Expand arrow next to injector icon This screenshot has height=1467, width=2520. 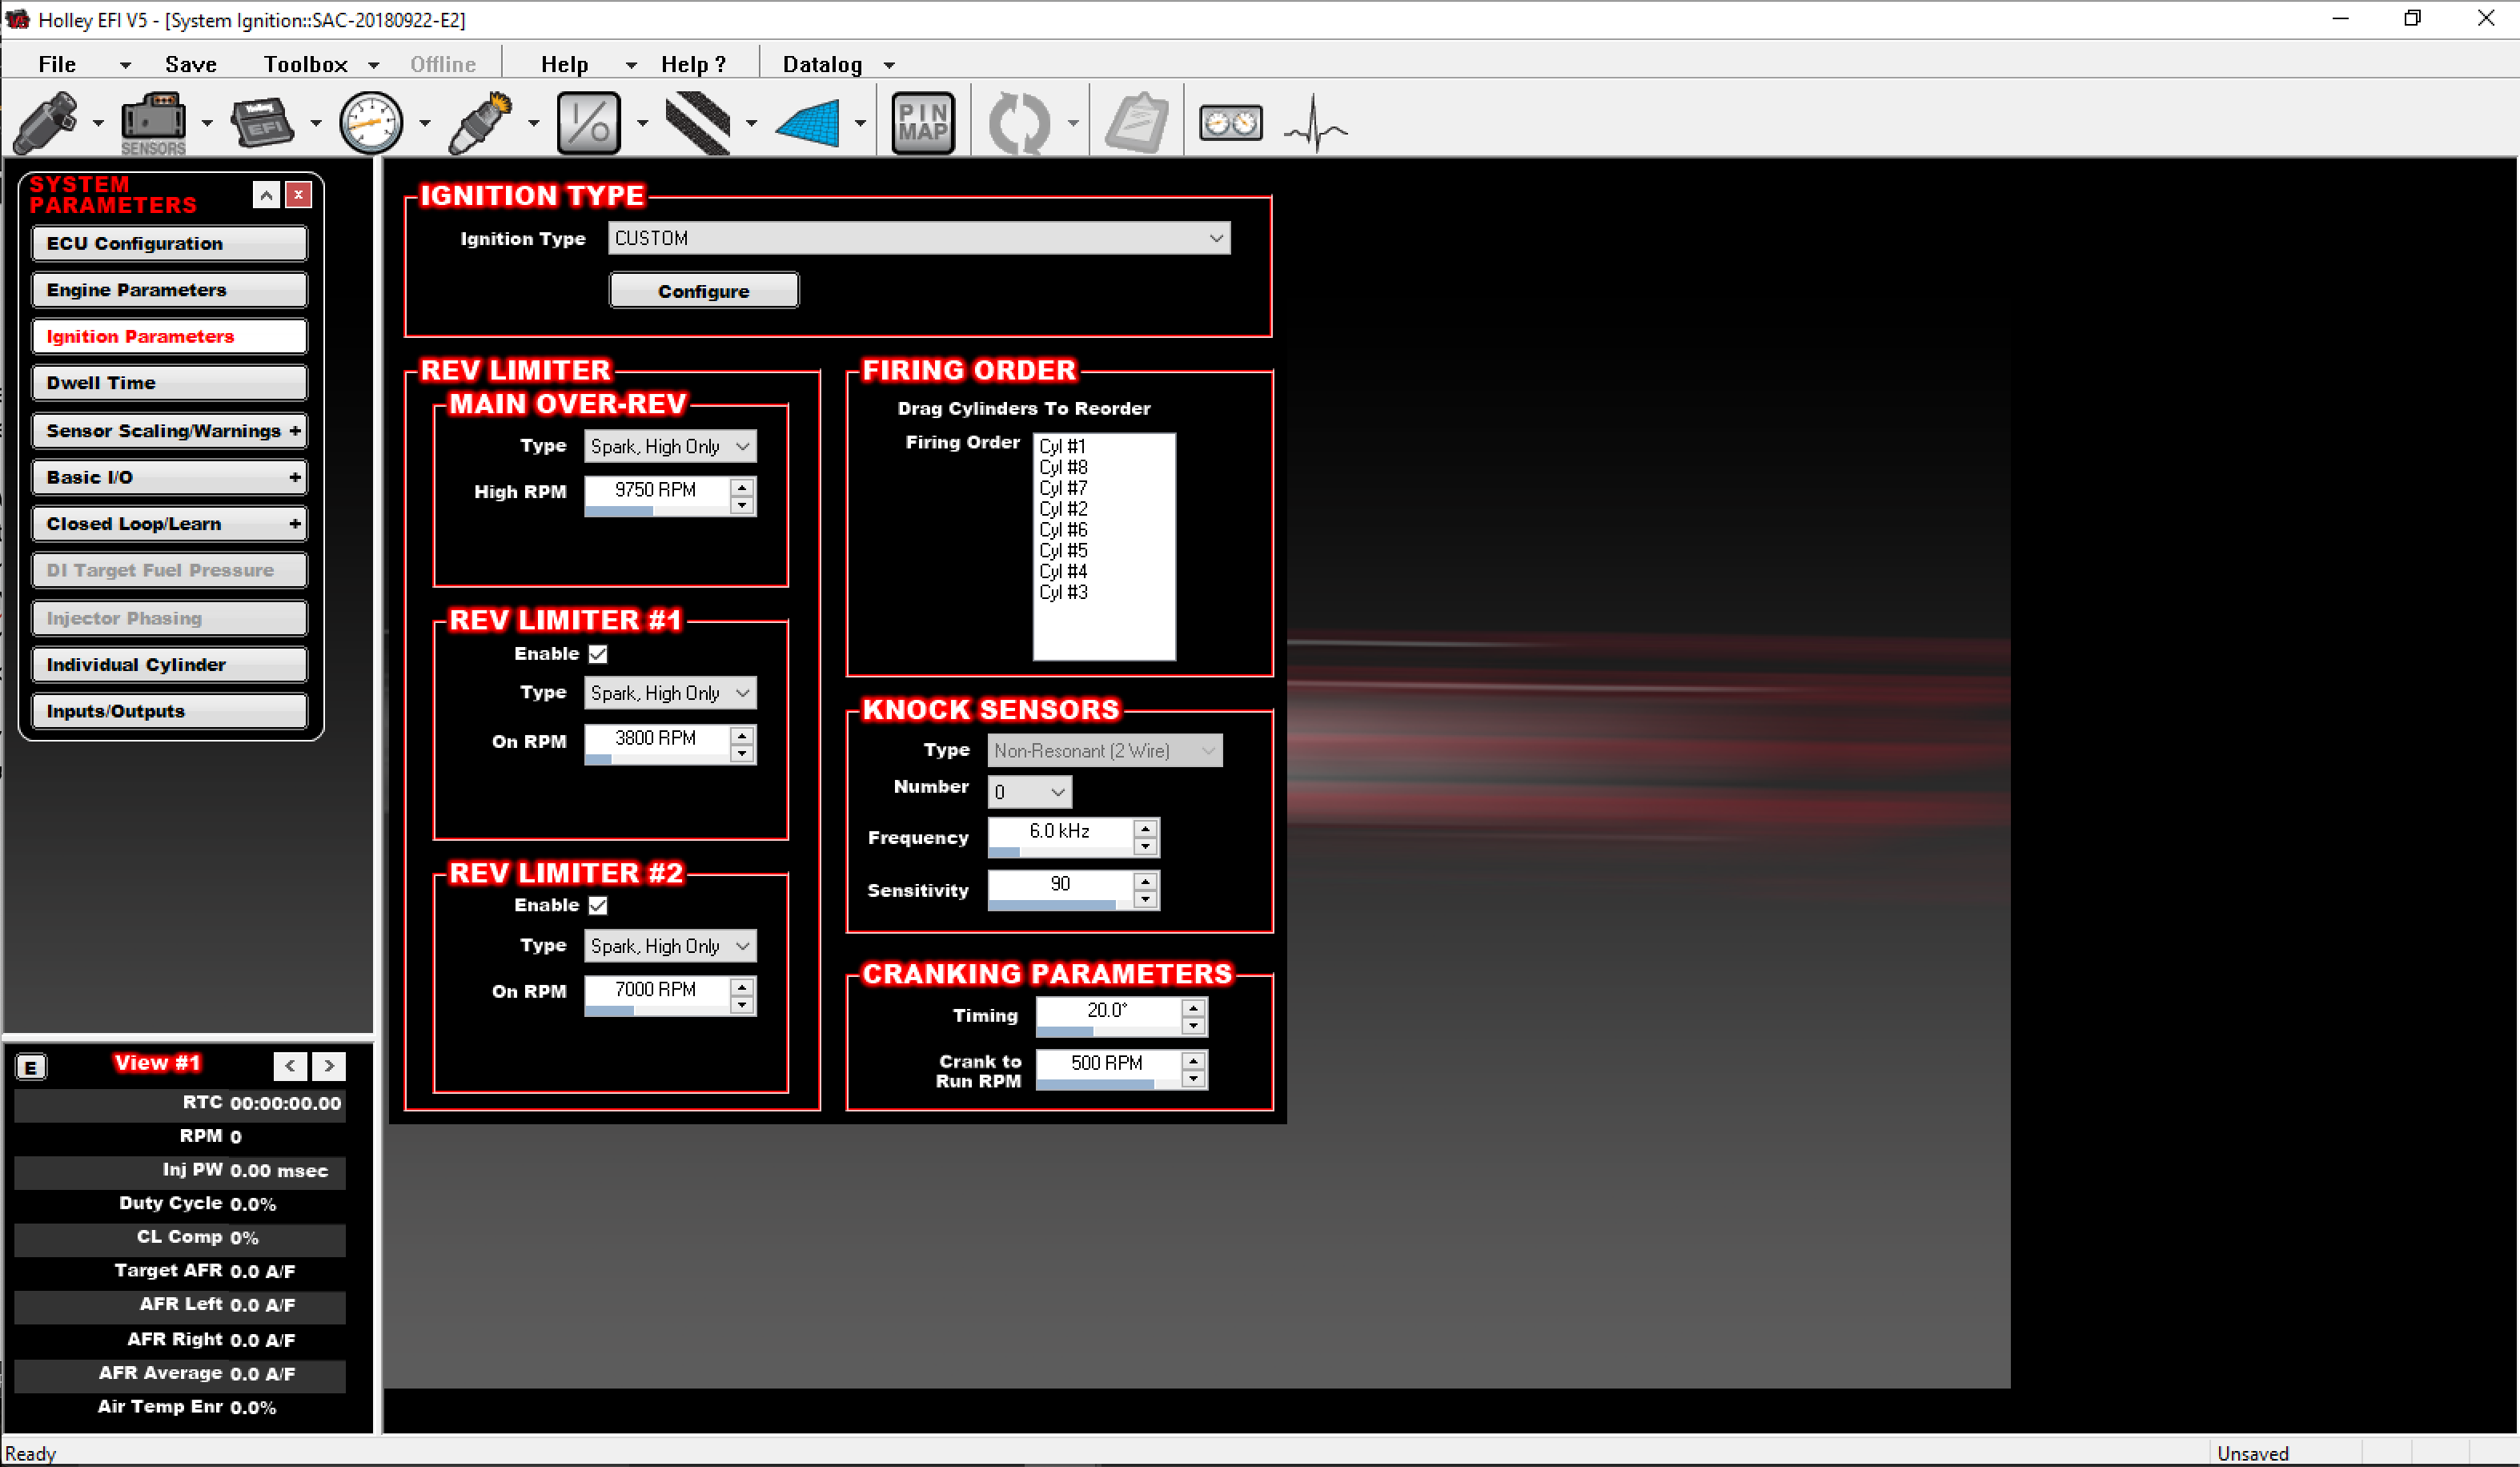pyautogui.click(x=98, y=124)
